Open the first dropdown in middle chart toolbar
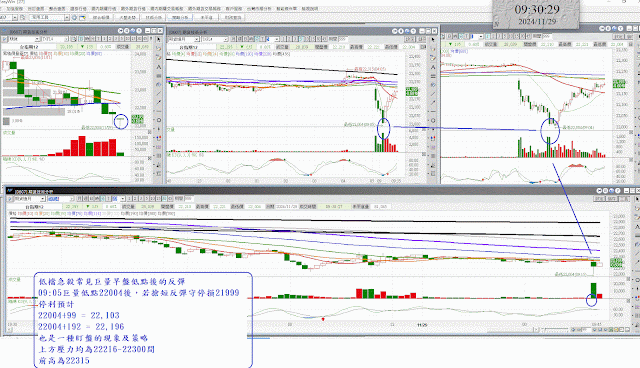640x368 pixels. point(197,39)
